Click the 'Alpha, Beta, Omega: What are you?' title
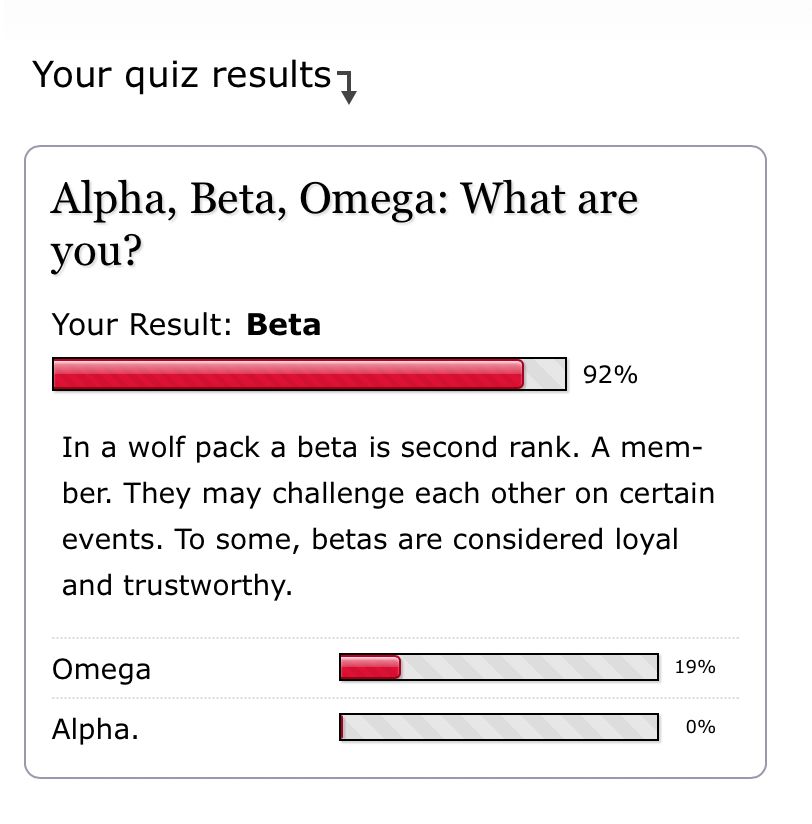 (344, 224)
